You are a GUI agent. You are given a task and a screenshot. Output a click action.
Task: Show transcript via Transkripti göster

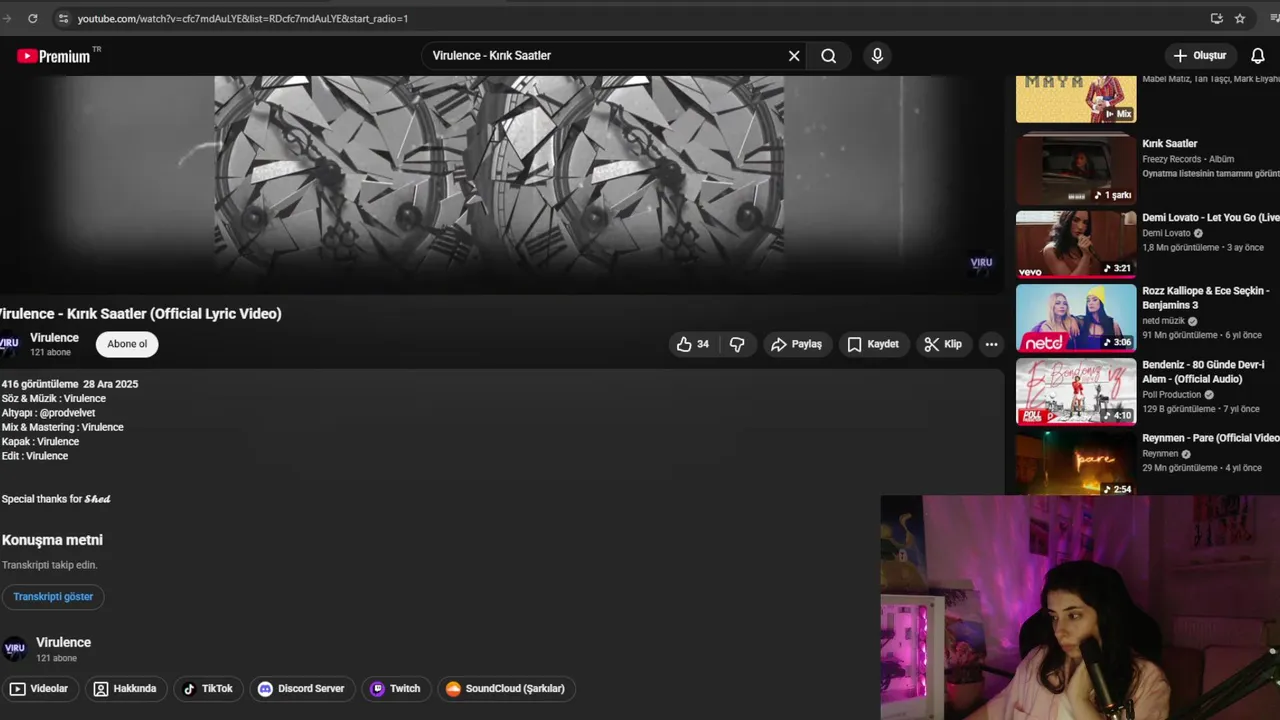[x=53, y=597]
